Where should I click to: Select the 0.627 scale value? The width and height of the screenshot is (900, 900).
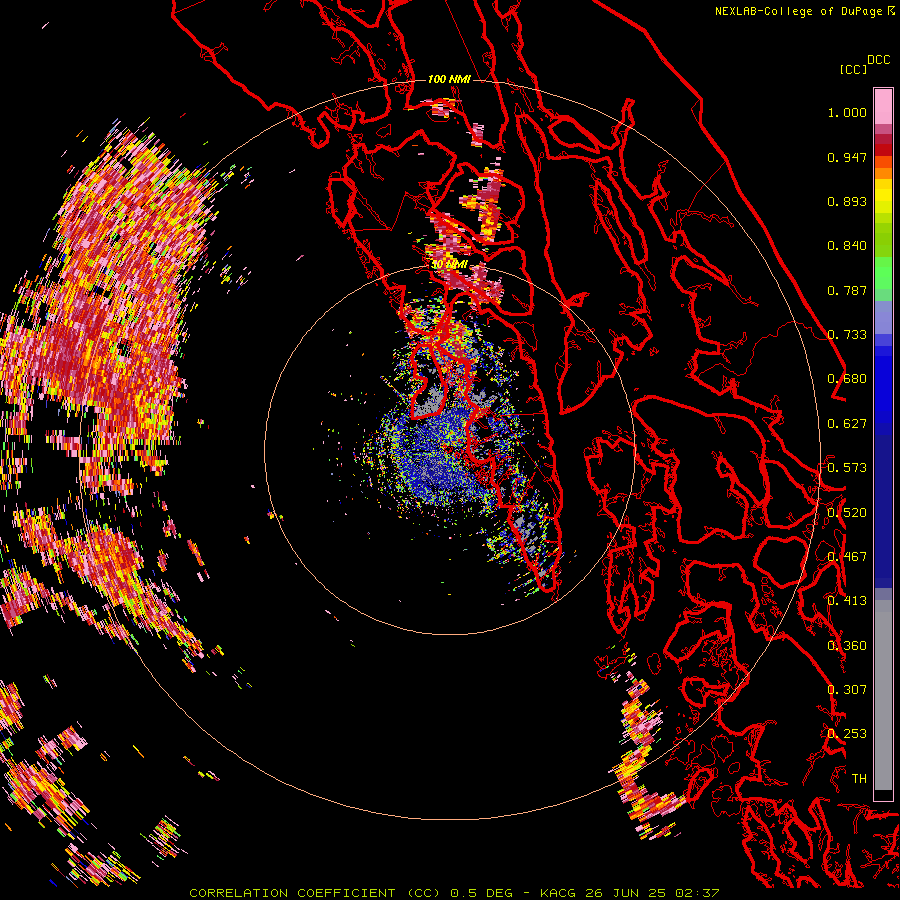[847, 424]
